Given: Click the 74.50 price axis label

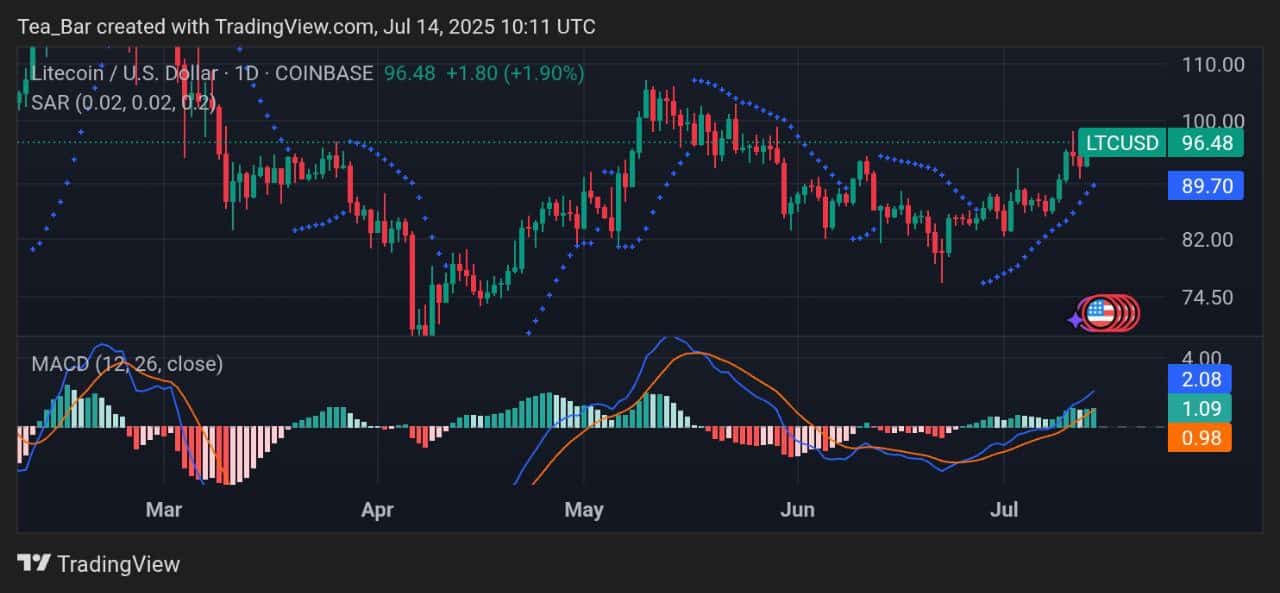Looking at the screenshot, I should (x=1205, y=297).
